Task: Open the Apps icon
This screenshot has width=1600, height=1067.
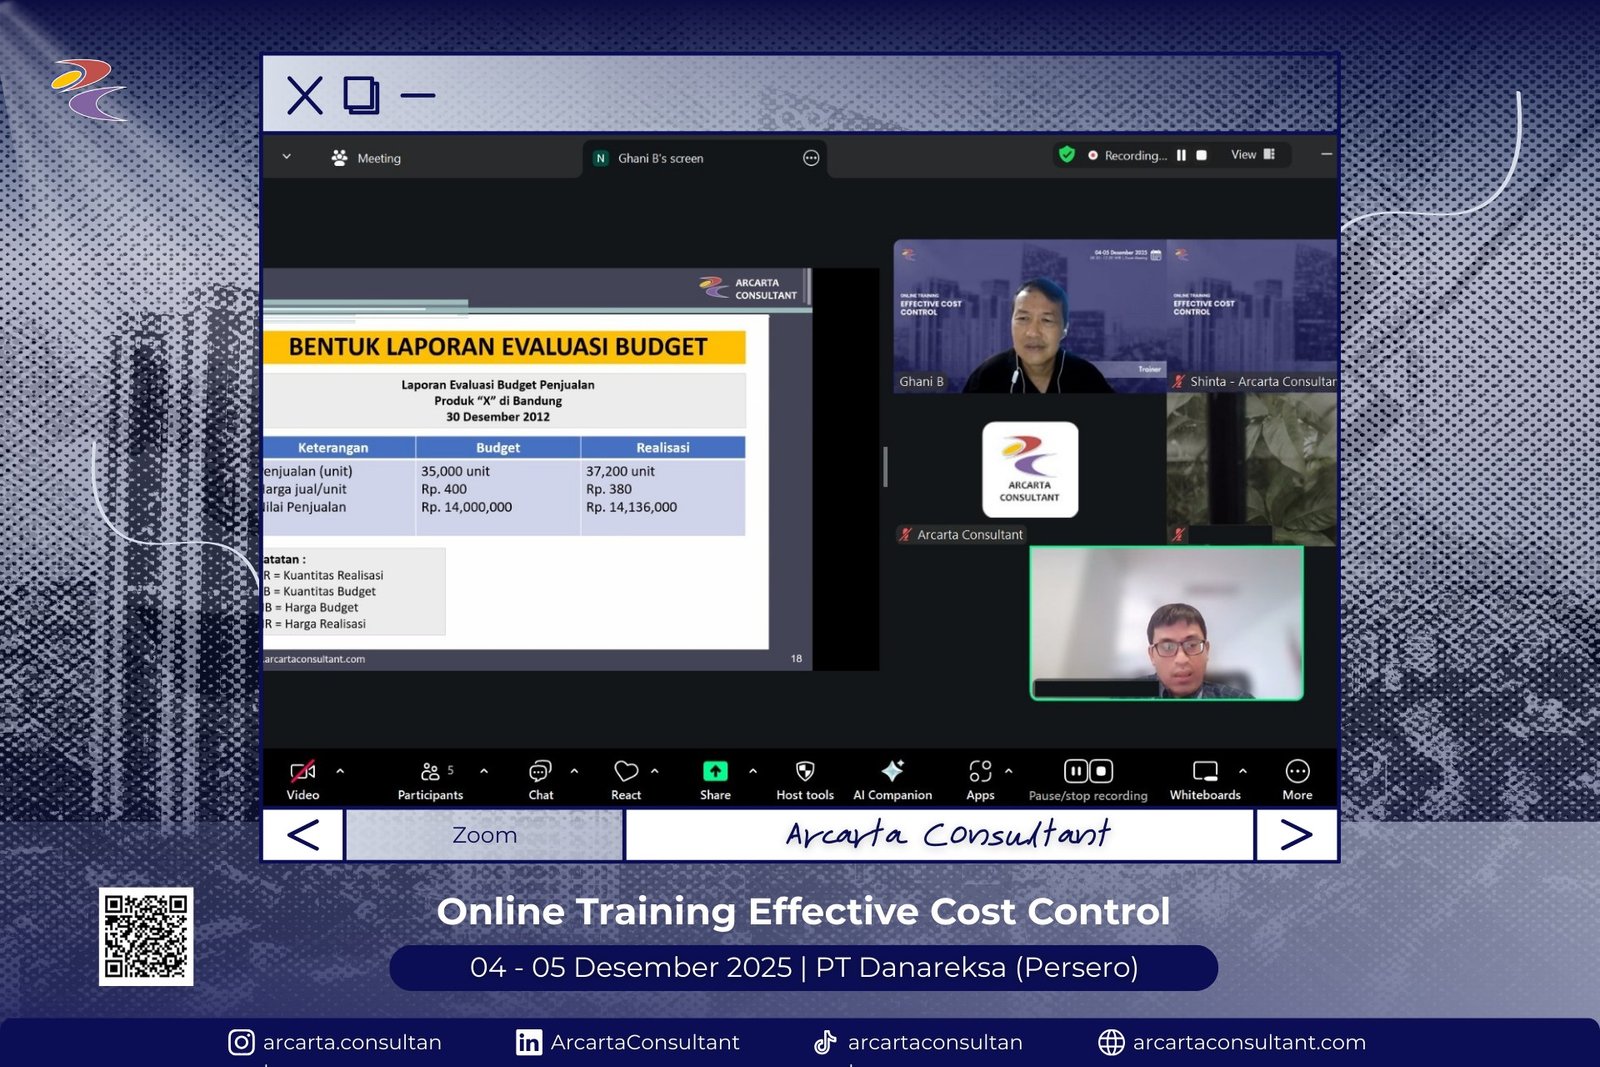Action: tap(980, 772)
